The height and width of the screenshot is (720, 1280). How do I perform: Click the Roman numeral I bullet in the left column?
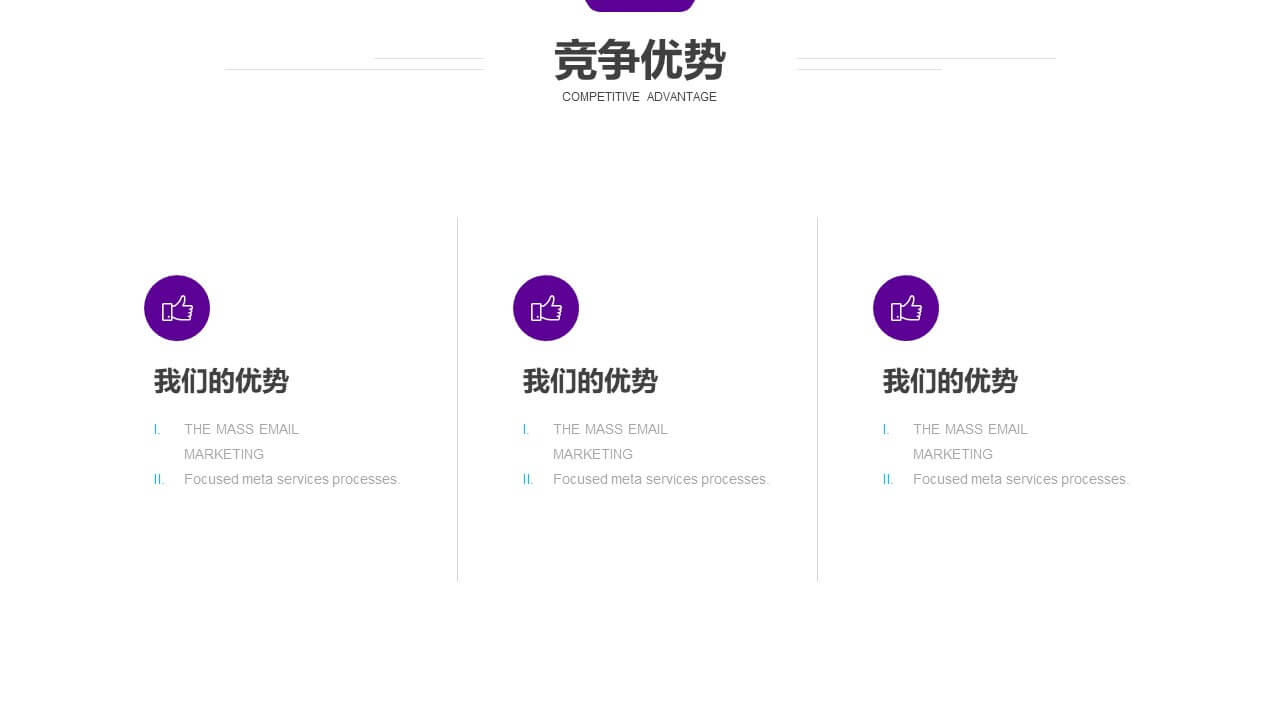tap(157, 429)
